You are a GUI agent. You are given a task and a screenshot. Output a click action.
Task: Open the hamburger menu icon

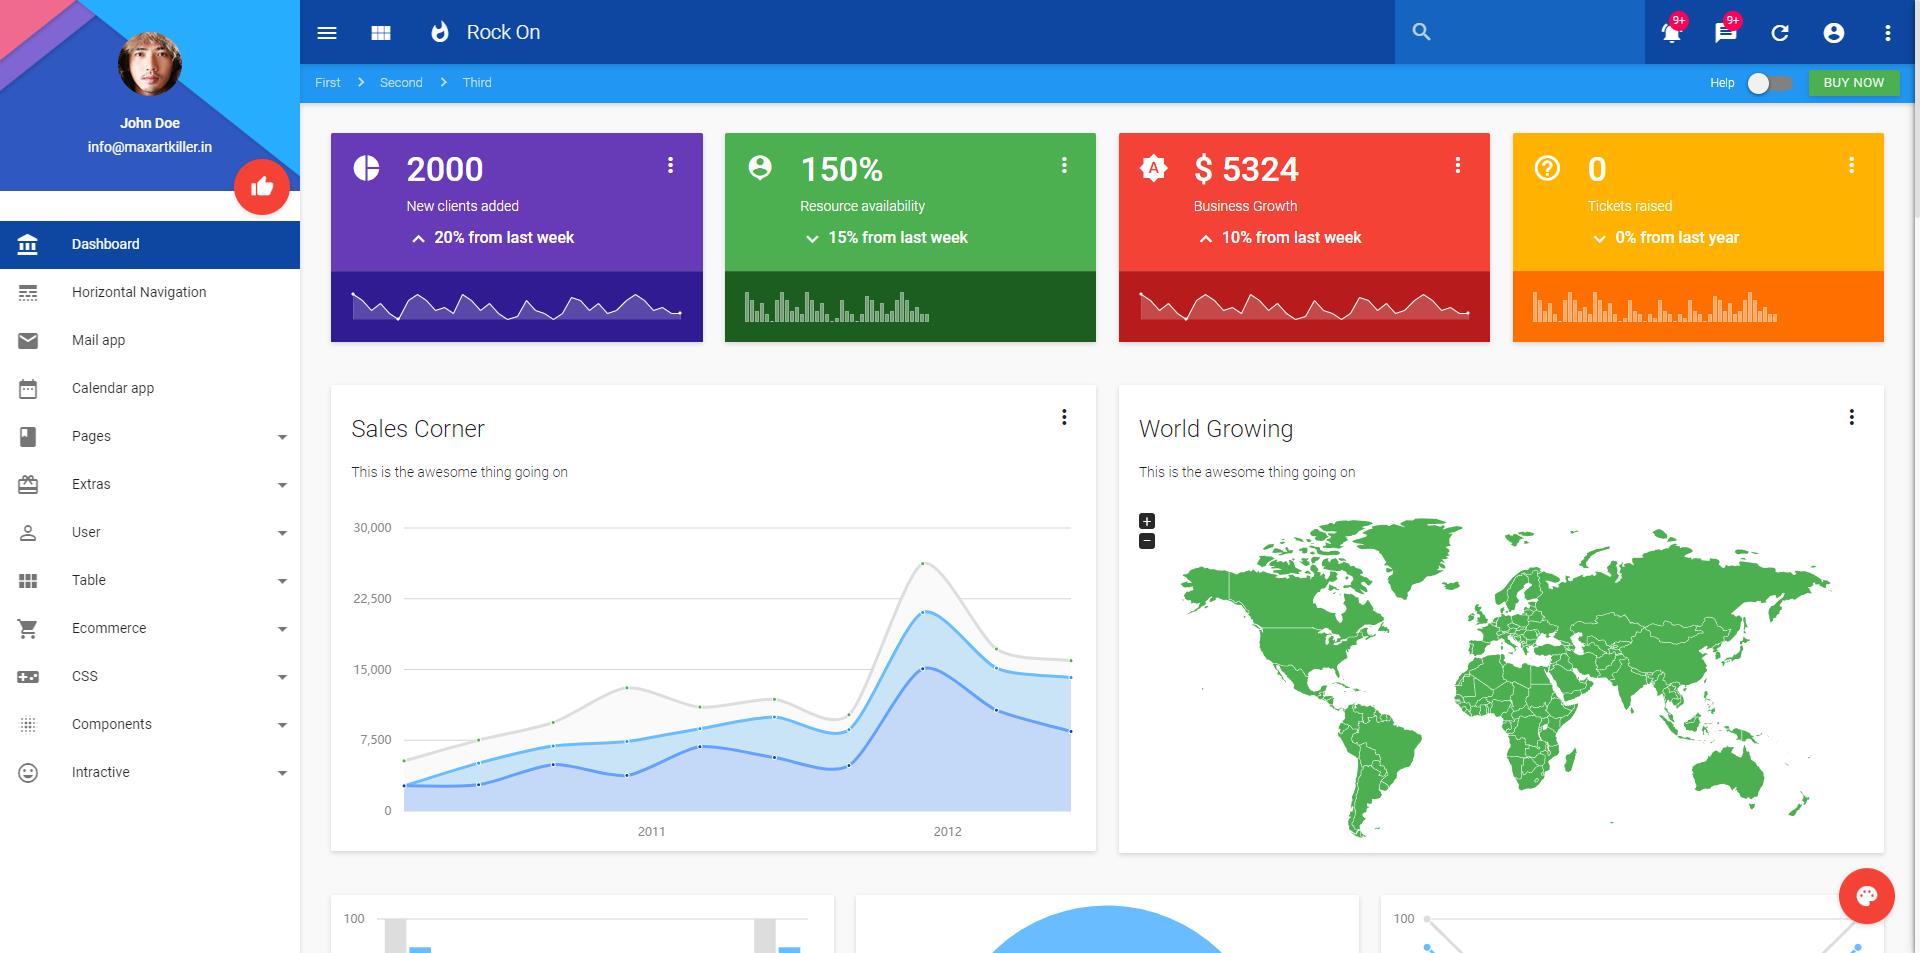(327, 33)
